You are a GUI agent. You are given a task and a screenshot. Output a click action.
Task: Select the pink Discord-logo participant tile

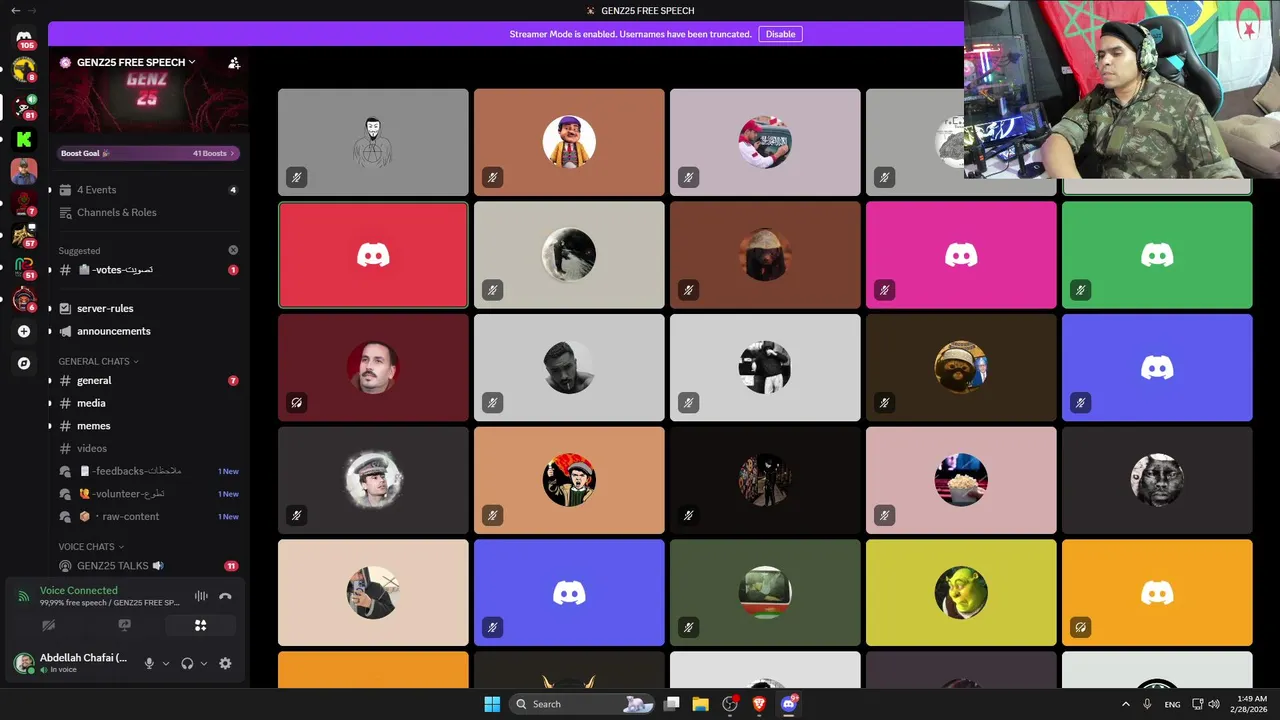(x=961, y=255)
